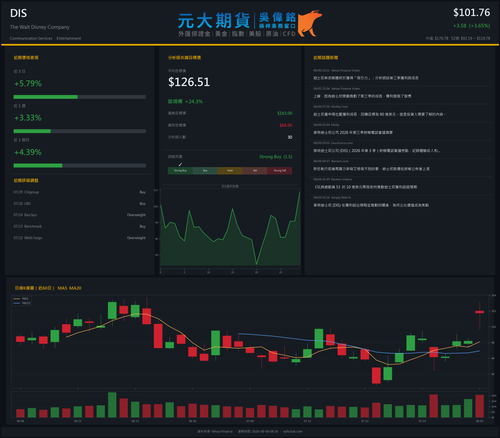Click the DIS ticker symbol
Screen dimensions: 500x438
(18, 13)
